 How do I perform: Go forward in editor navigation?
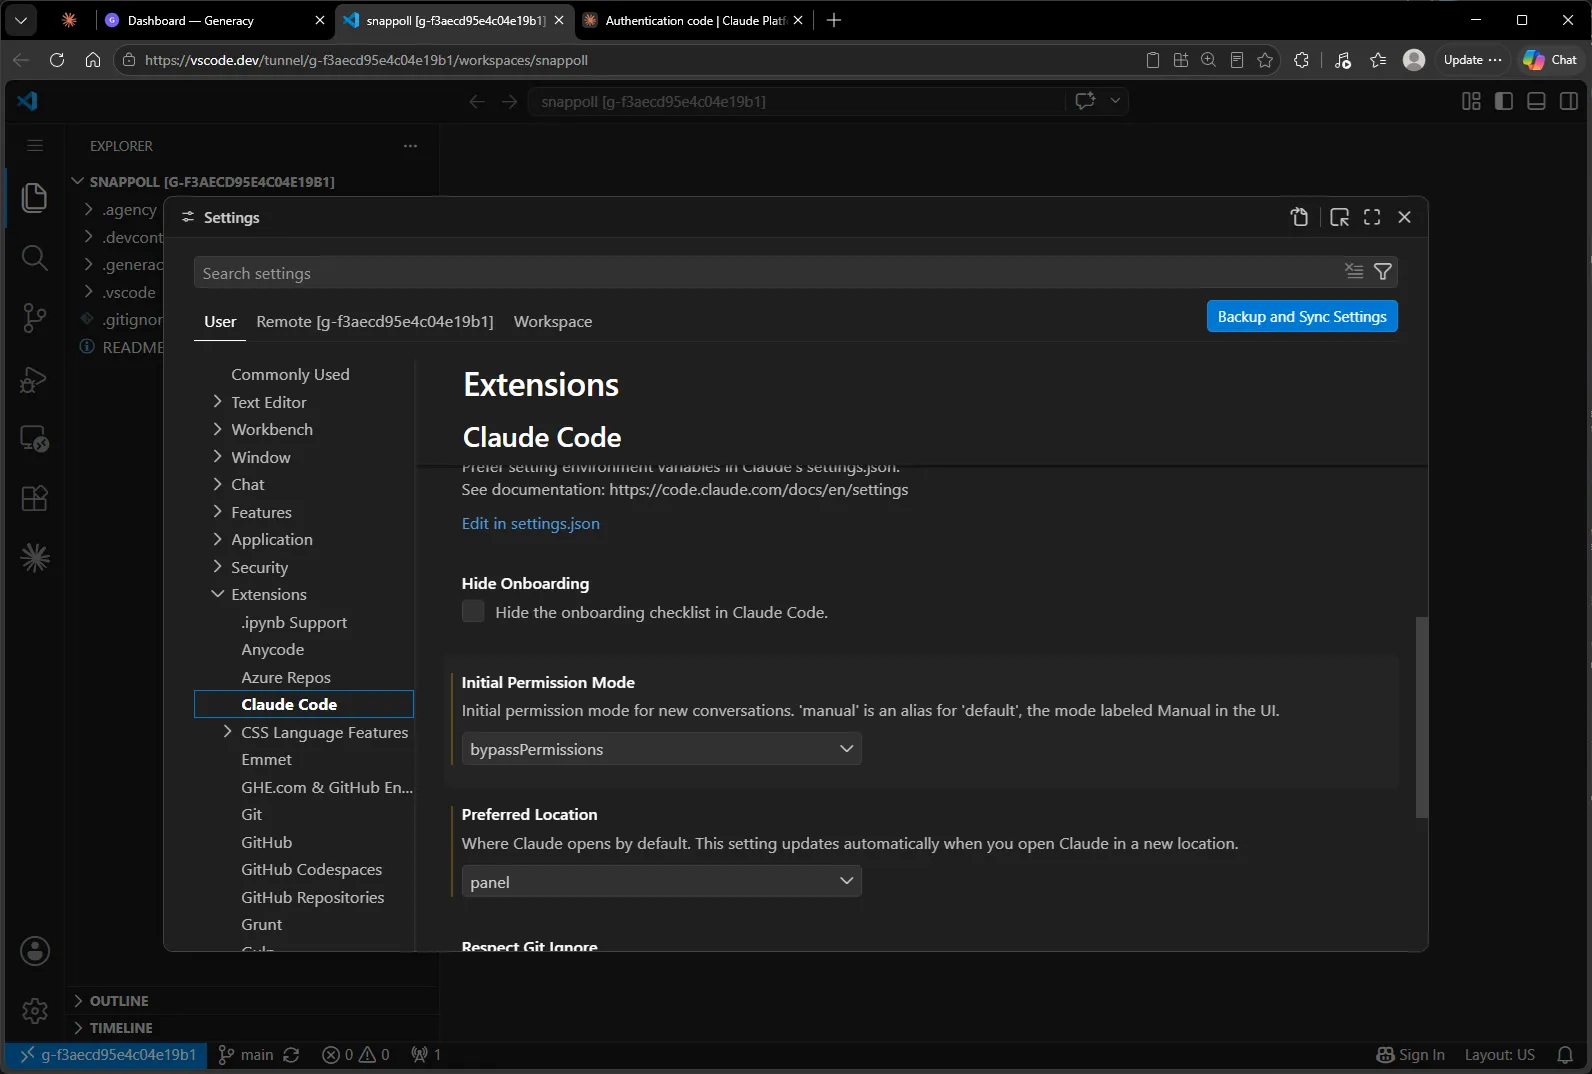click(x=509, y=101)
